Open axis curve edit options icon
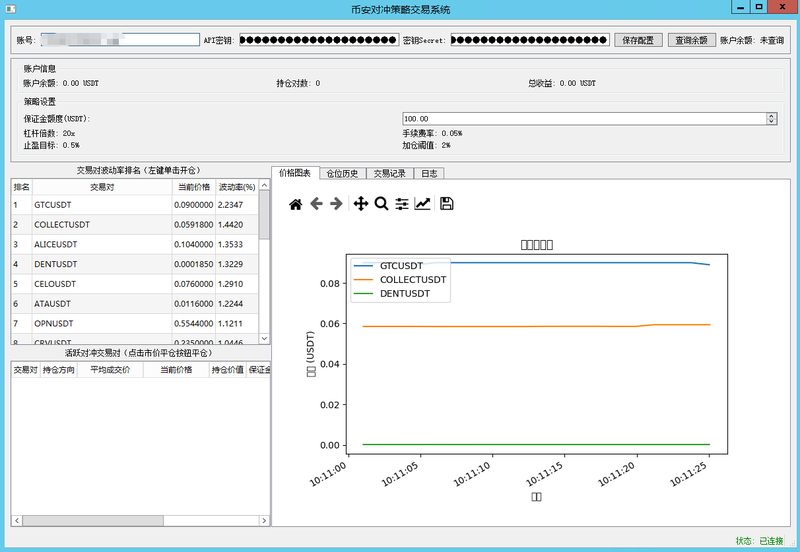Viewport: 800px width, 552px height. click(x=423, y=204)
